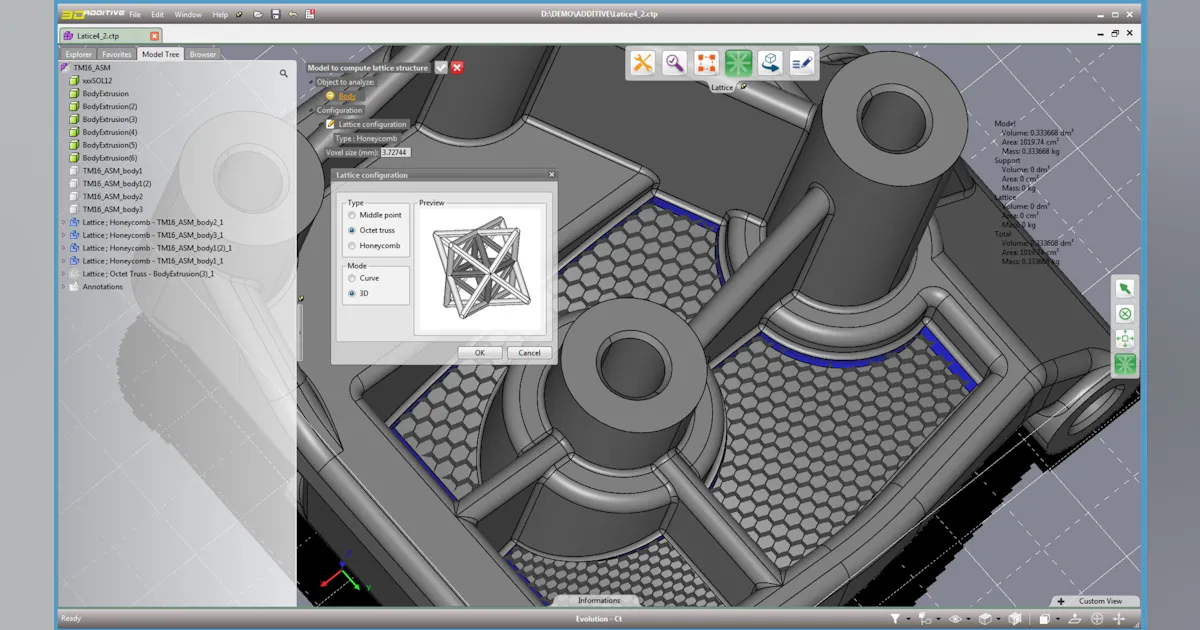Viewport: 1200px width, 630px height.
Task: Select the magnifier analysis tool in top toolbar
Action: click(x=675, y=63)
